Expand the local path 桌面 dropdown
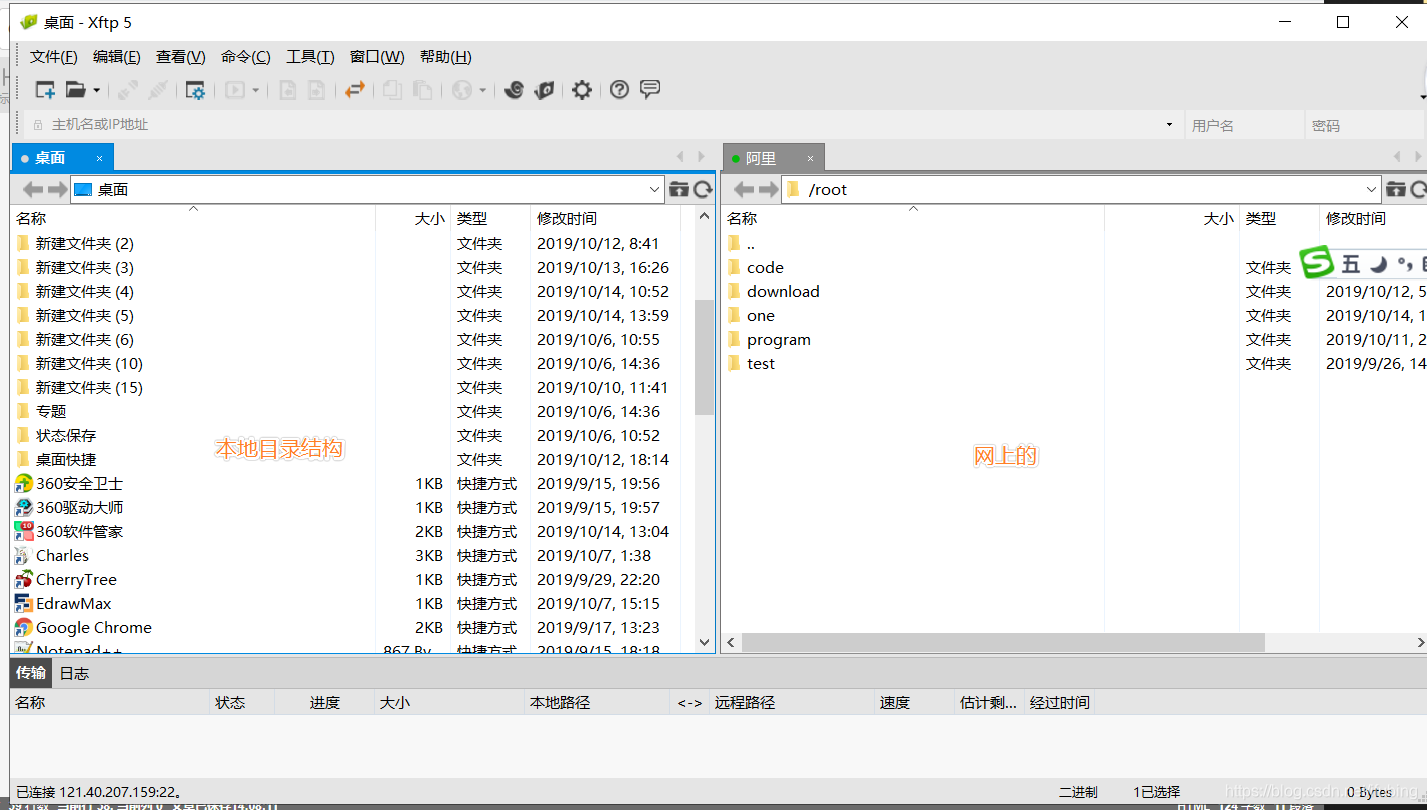 654,189
